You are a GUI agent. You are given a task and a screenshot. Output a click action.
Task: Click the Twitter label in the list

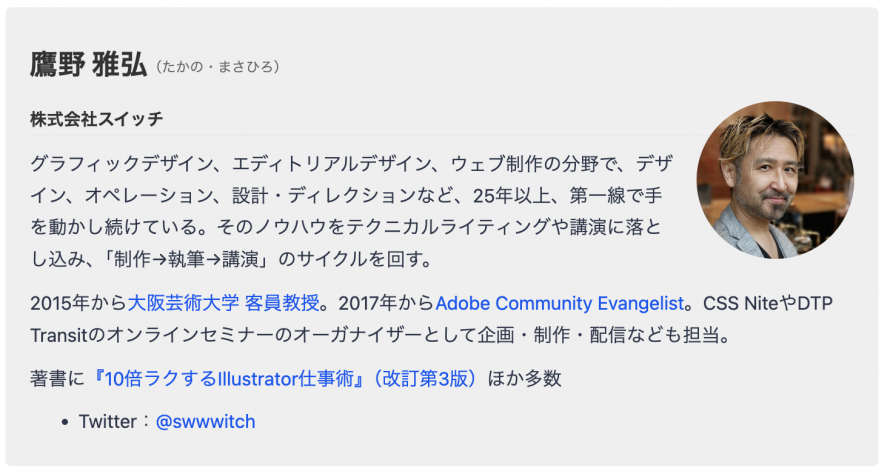coord(108,422)
